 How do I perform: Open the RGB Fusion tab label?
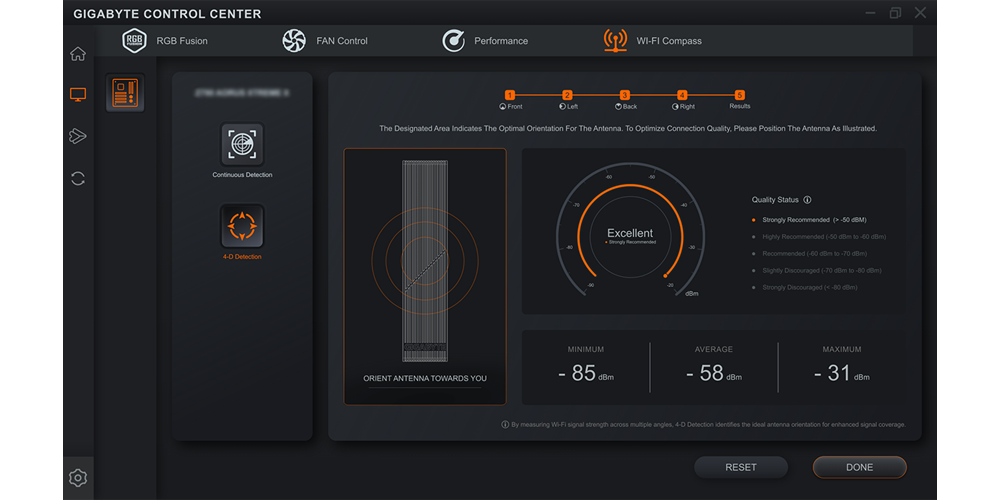pyautogui.click(x=182, y=41)
